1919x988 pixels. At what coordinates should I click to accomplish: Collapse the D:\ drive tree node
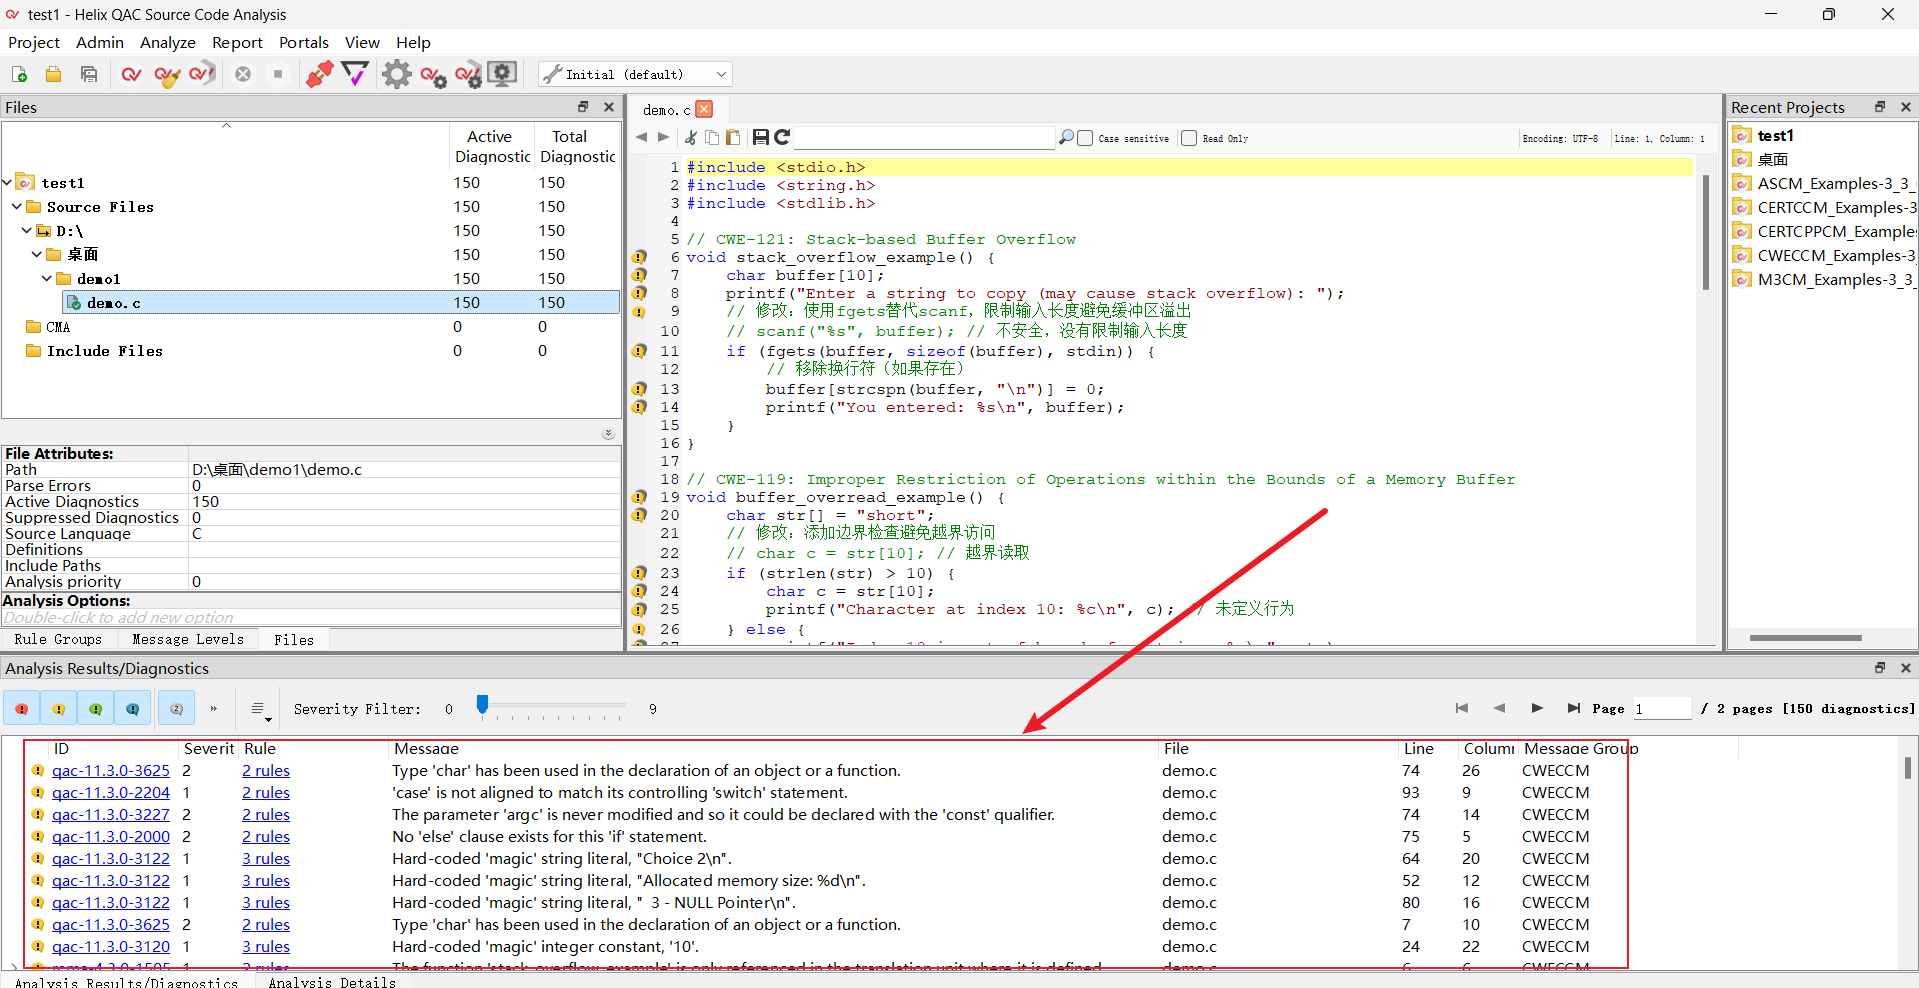pos(27,230)
